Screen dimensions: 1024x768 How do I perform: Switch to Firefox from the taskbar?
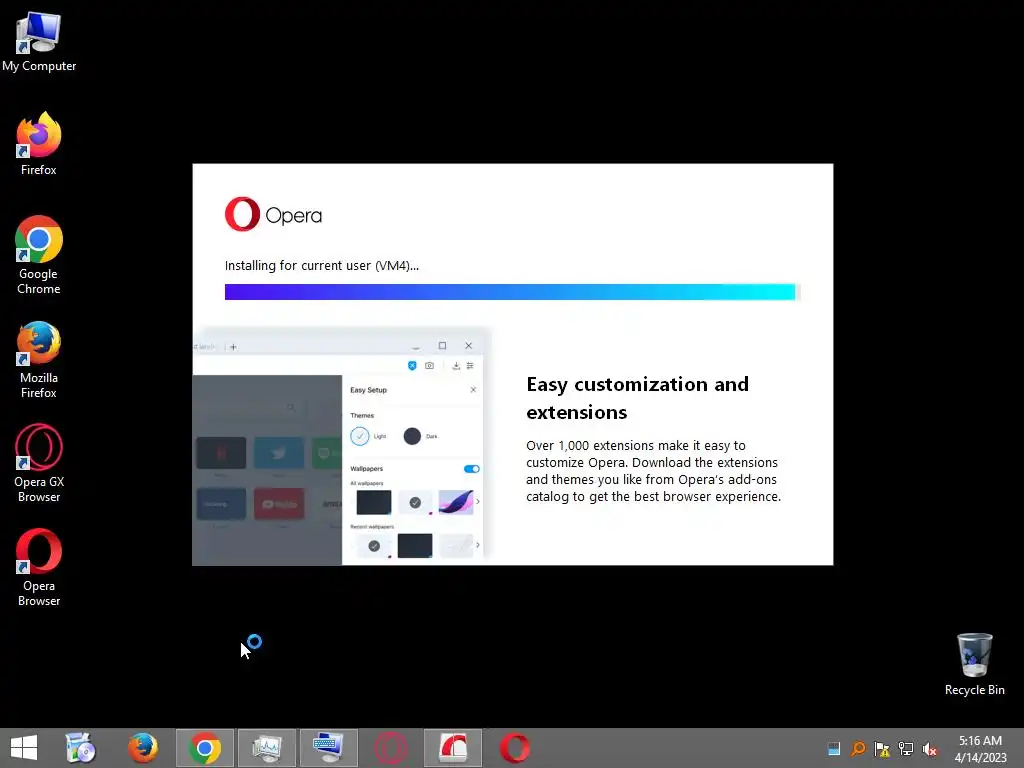[142, 748]
